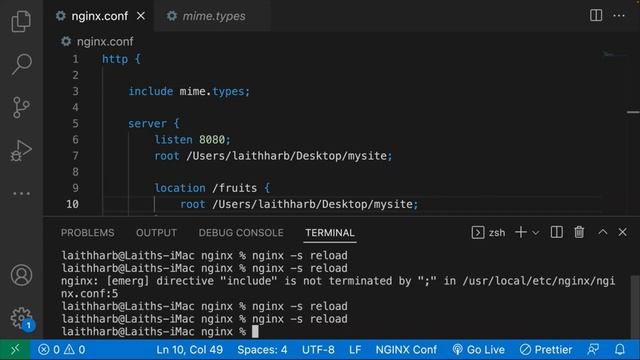Viewport: 640px width, 360px height.
Task: Click the terminal scrollbar
Action: click(635, 306)
